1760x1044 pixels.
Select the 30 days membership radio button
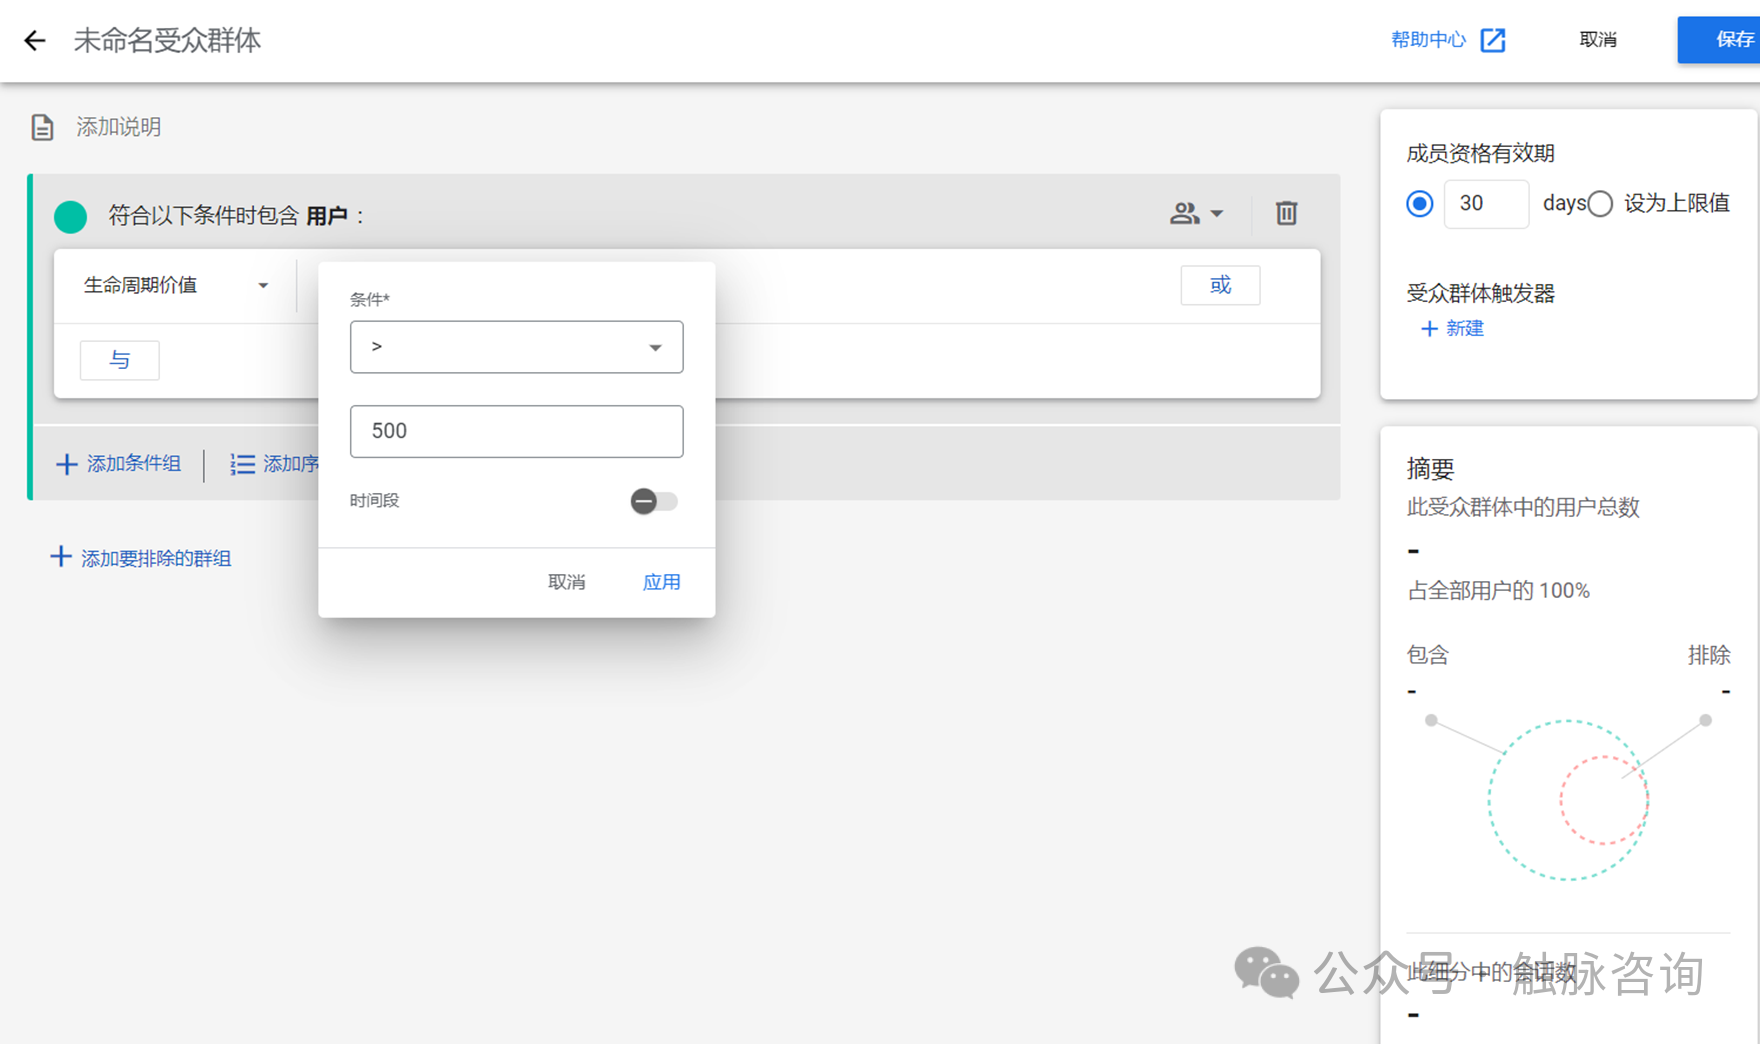click(1419, 204)
